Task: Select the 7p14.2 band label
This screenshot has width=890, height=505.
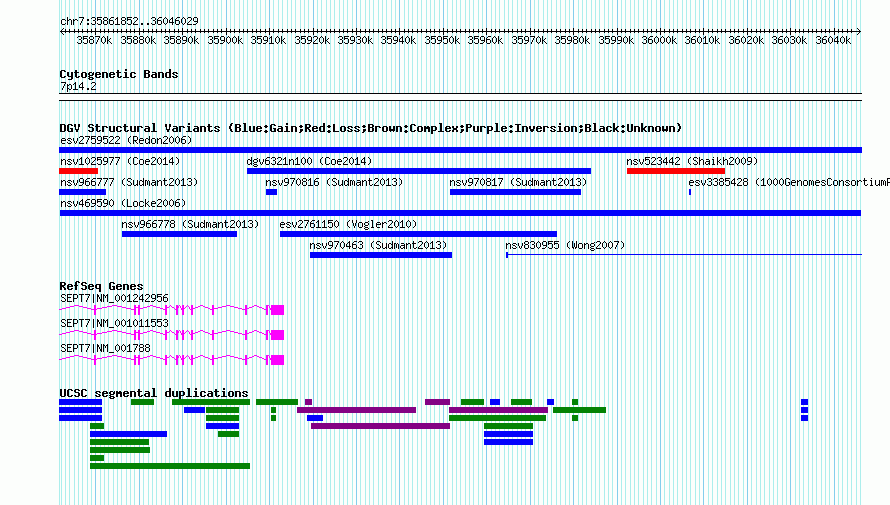Action: [x=78, y=86]
